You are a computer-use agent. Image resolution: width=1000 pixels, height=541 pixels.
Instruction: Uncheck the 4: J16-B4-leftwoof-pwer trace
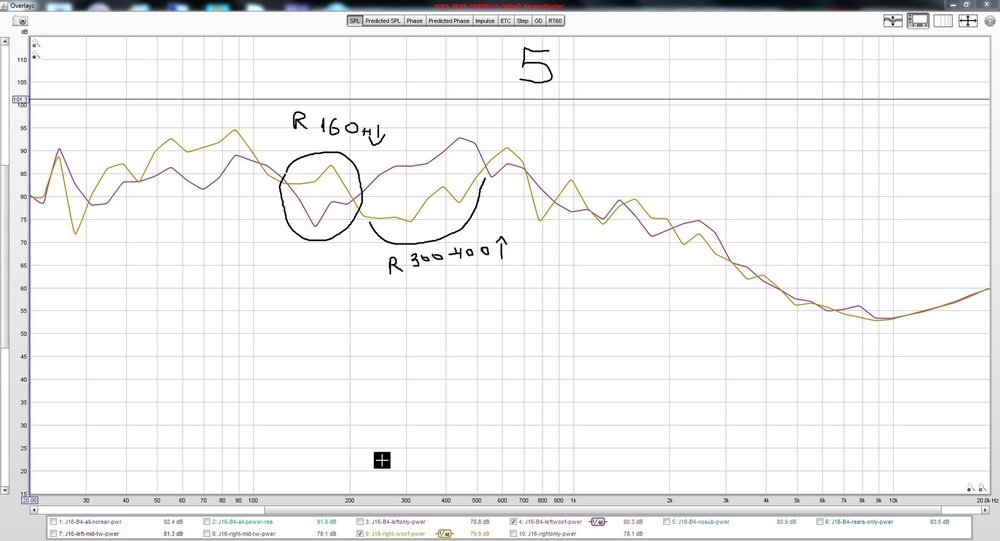513,521
